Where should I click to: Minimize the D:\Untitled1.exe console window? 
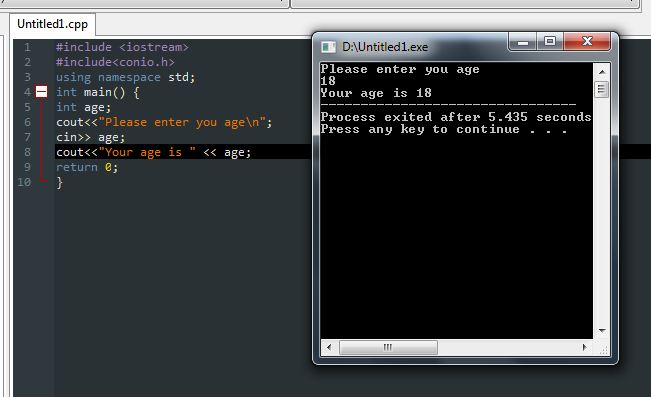tap(523, 42)
